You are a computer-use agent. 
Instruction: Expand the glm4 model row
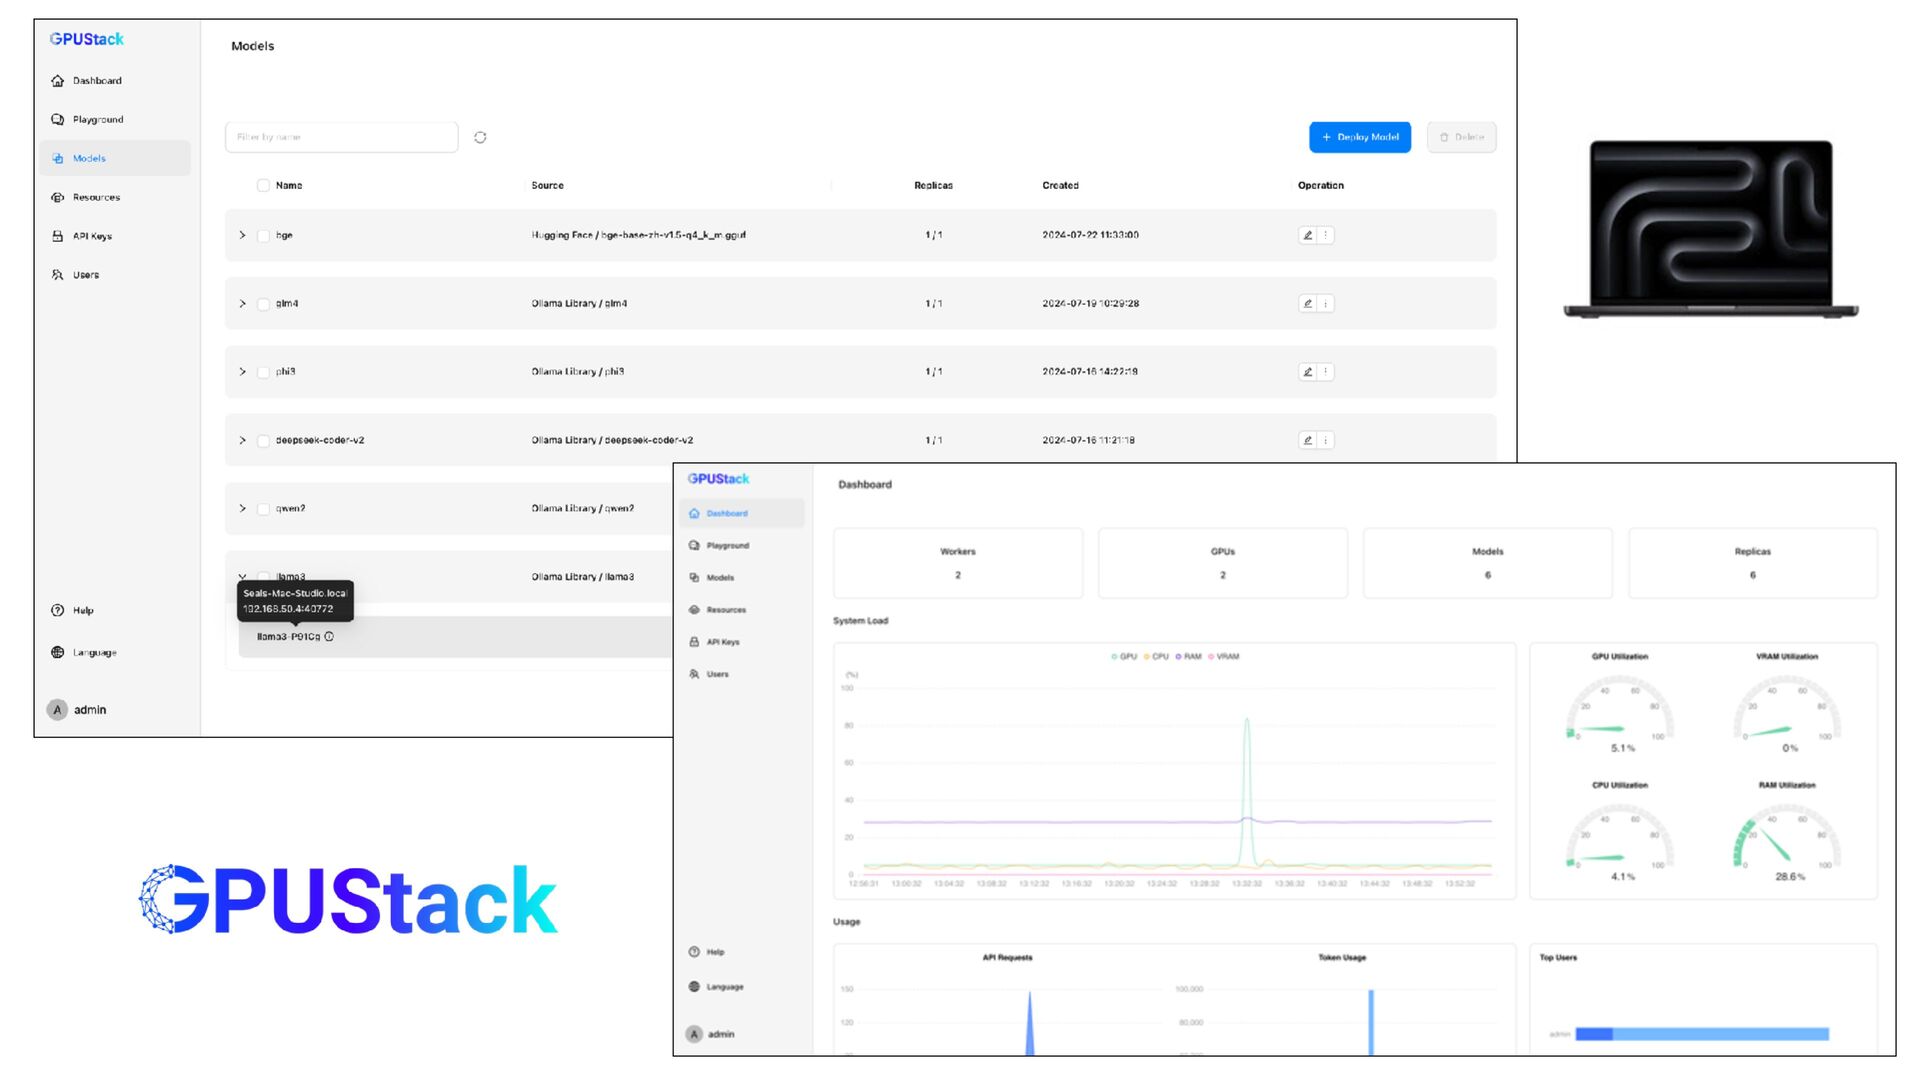click(242, 303)
